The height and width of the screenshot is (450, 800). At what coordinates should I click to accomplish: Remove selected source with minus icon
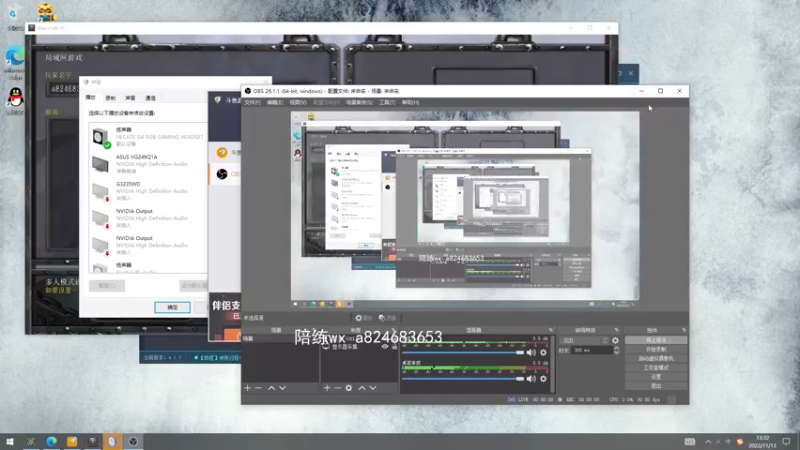[x=337, y=388]
